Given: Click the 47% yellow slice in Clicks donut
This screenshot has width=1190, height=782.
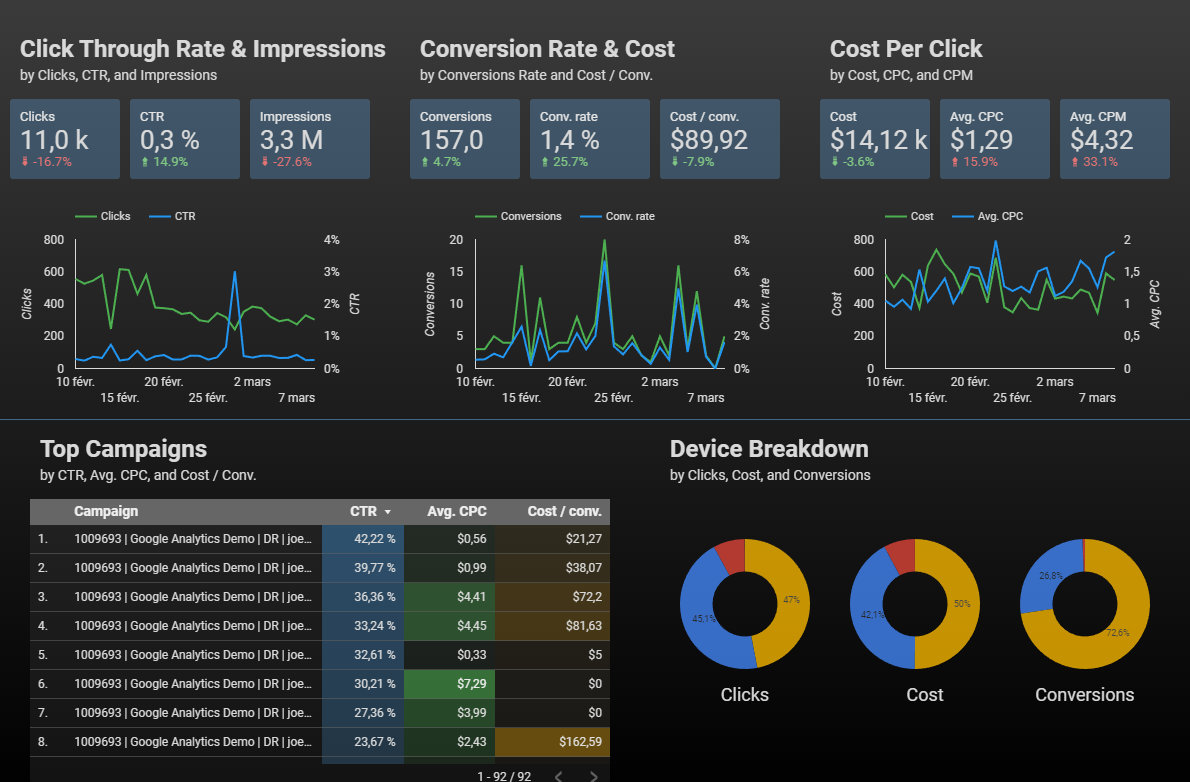Looking at the screenshot, I should (x=792, y=600).
